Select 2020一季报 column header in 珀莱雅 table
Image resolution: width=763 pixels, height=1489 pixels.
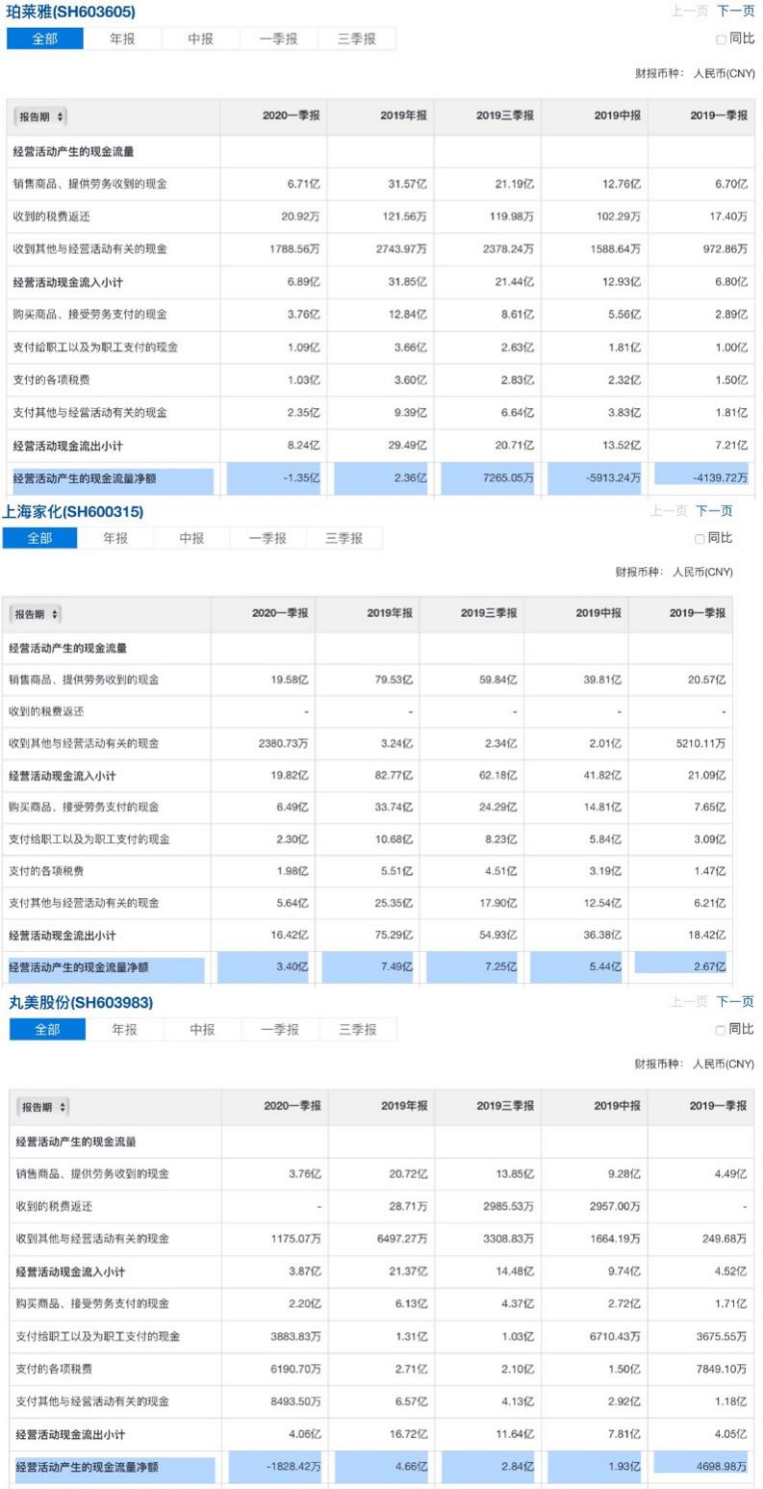click(291, 116)
